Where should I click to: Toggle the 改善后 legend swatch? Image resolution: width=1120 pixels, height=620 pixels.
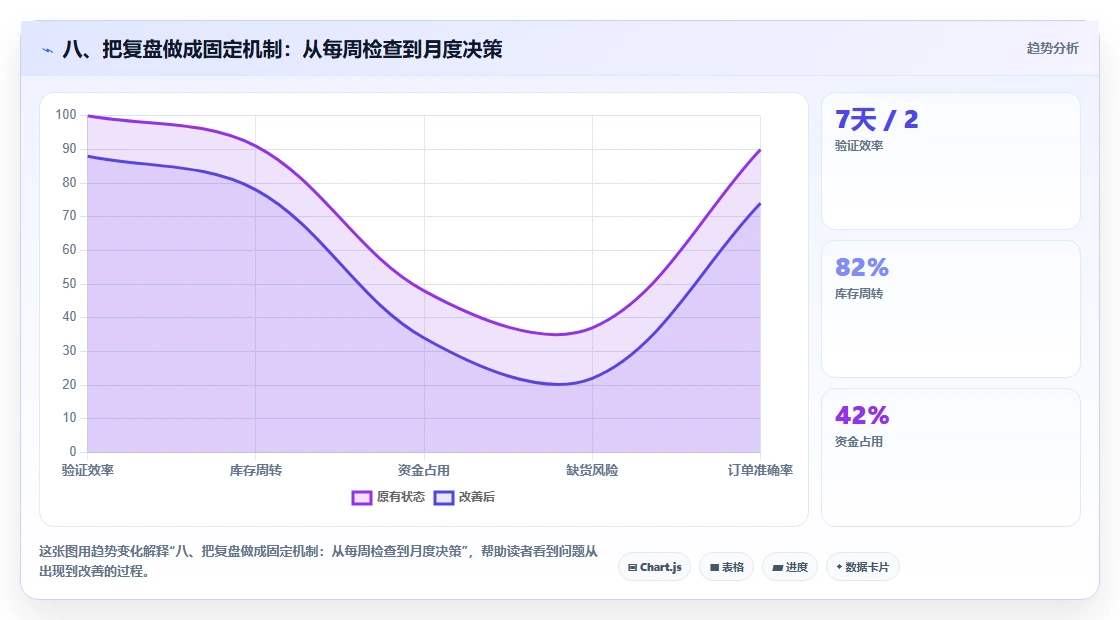[444, 497]
